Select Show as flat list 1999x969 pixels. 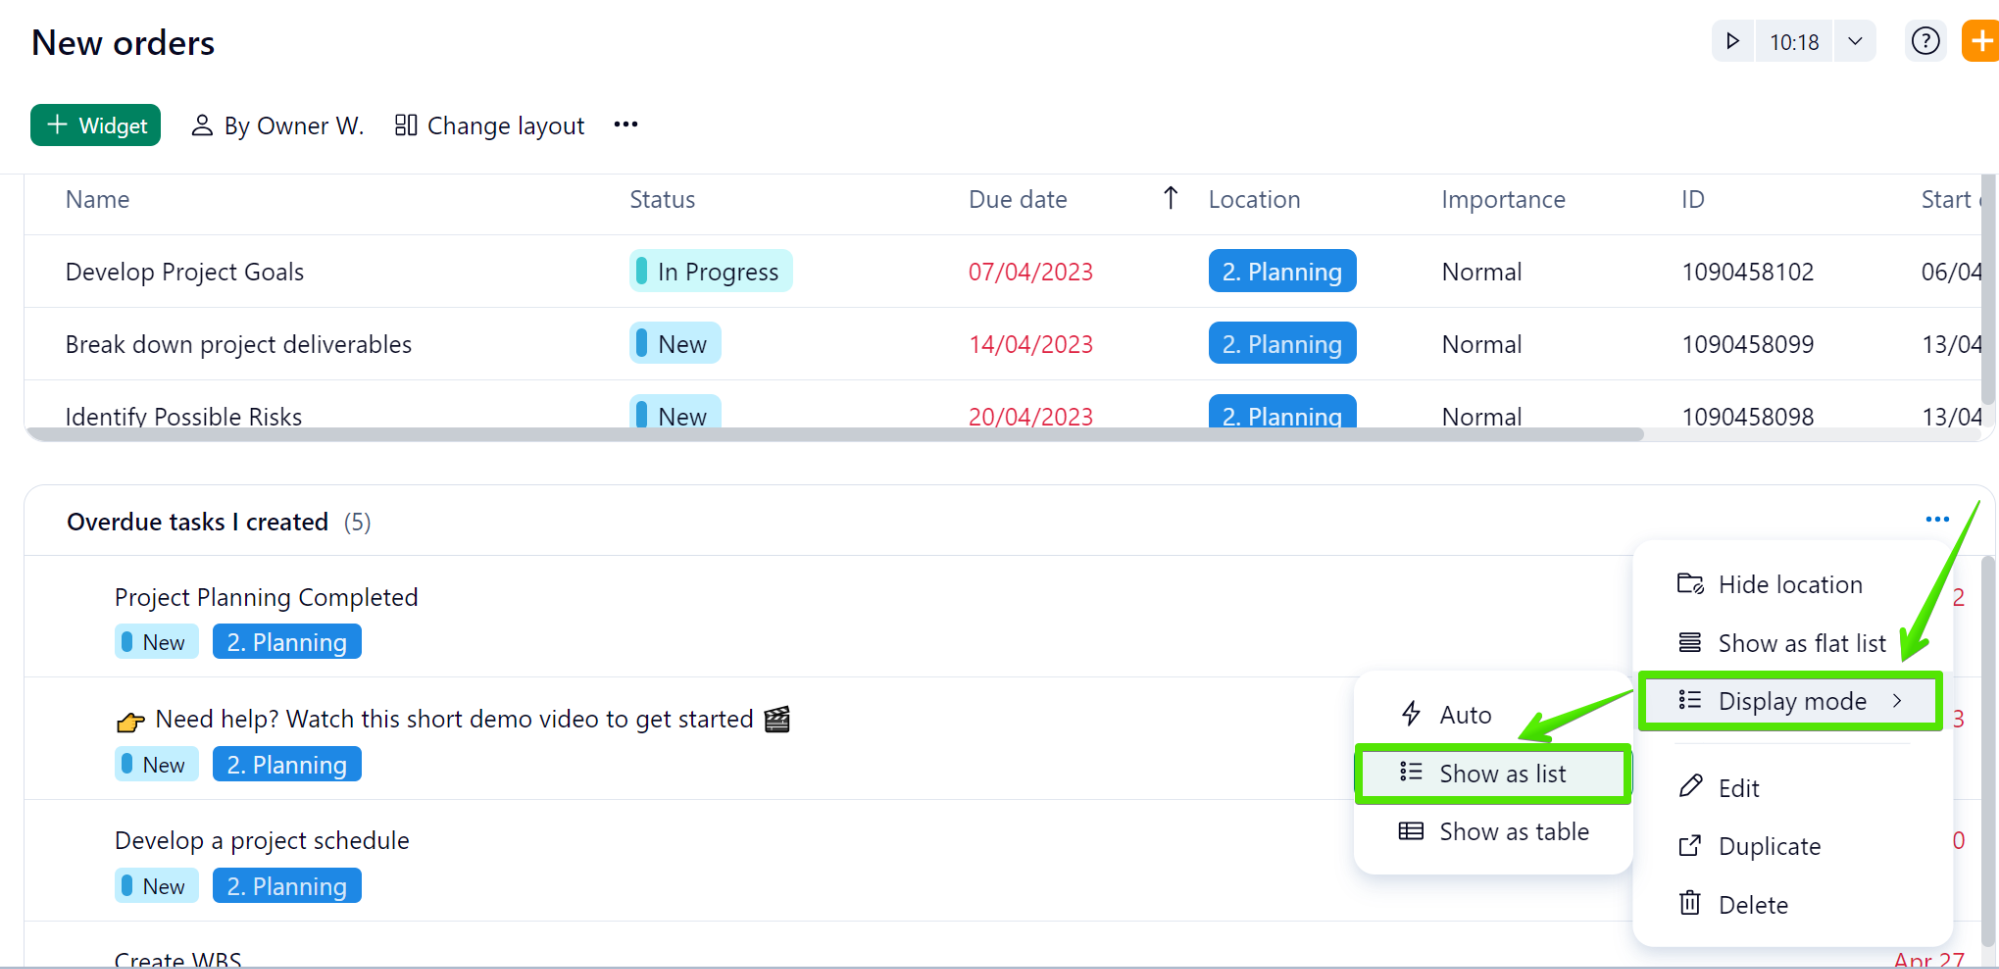point(1782,644)
